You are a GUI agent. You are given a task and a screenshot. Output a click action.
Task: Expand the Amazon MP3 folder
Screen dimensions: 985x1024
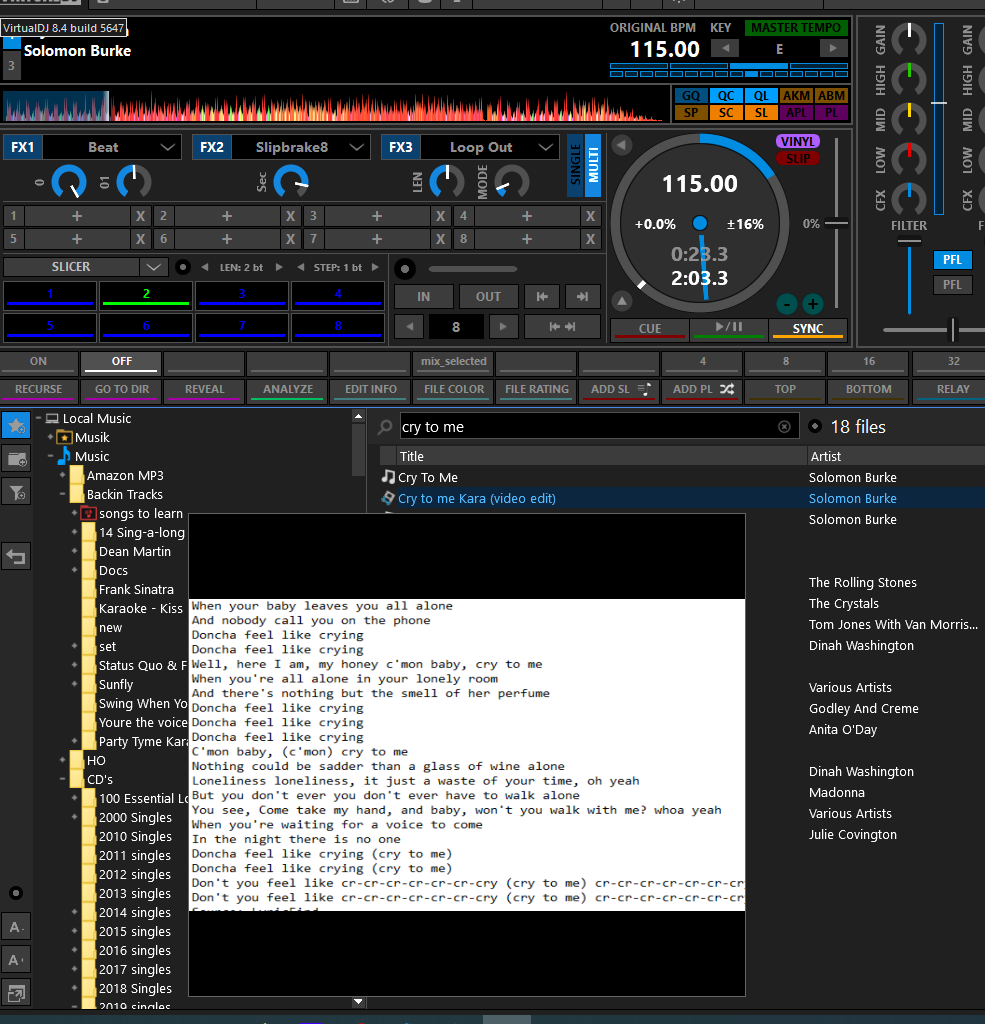pos(63,475)
